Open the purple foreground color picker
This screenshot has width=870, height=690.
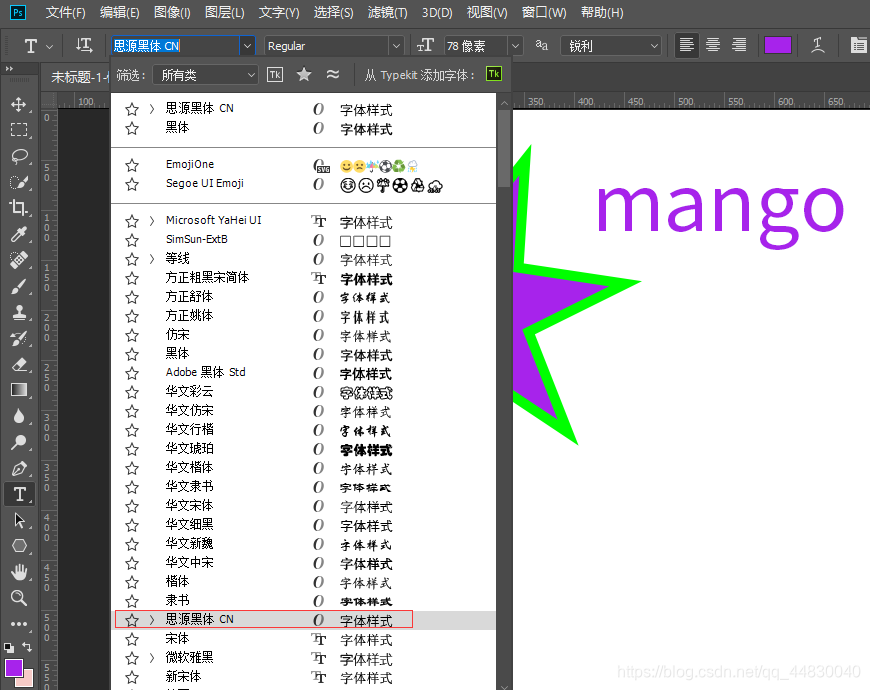coord(14,668)
